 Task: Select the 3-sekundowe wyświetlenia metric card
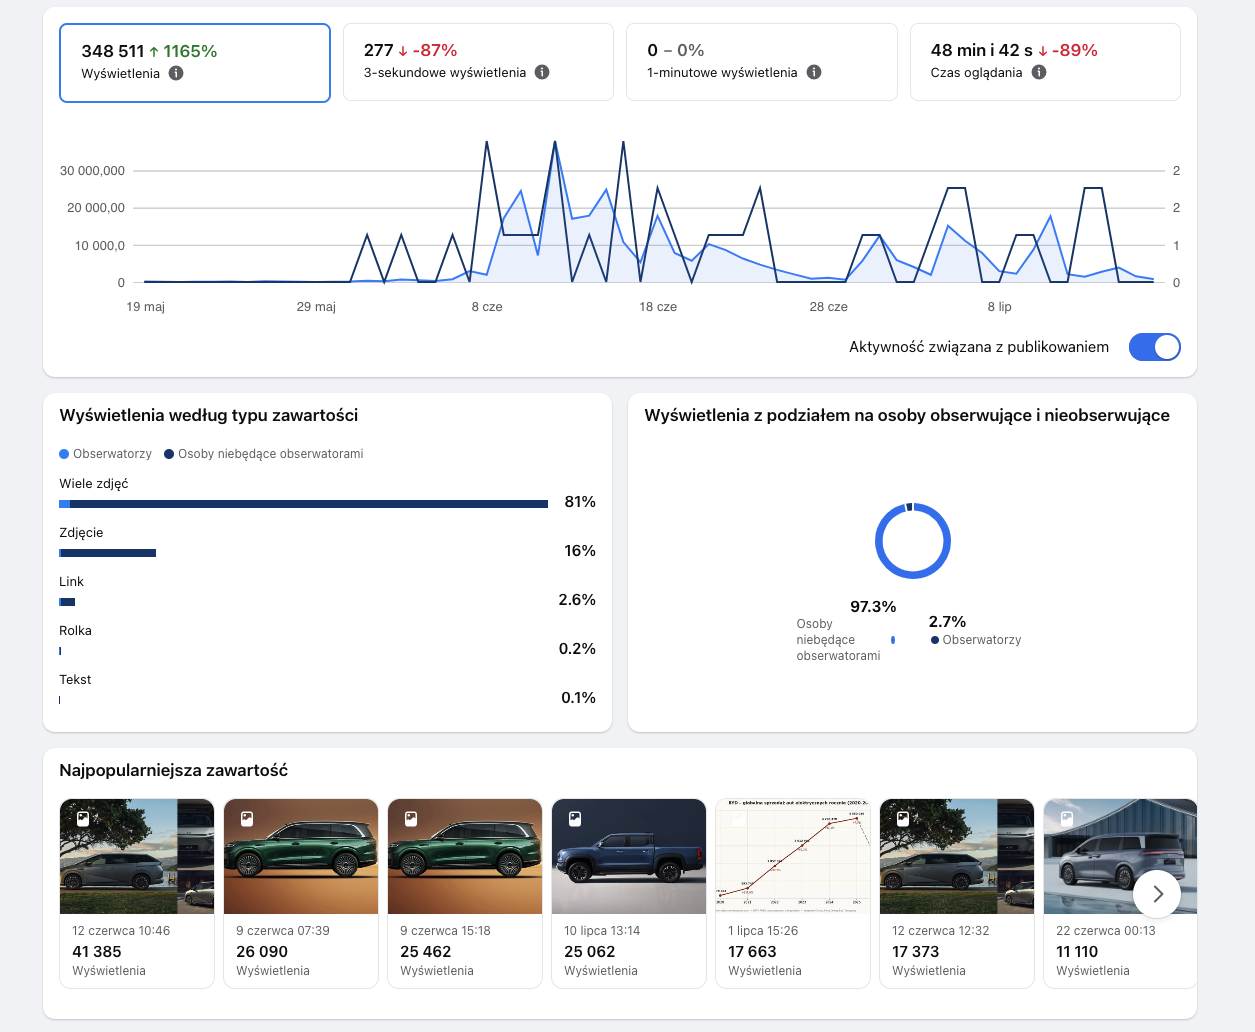(478, 62)
